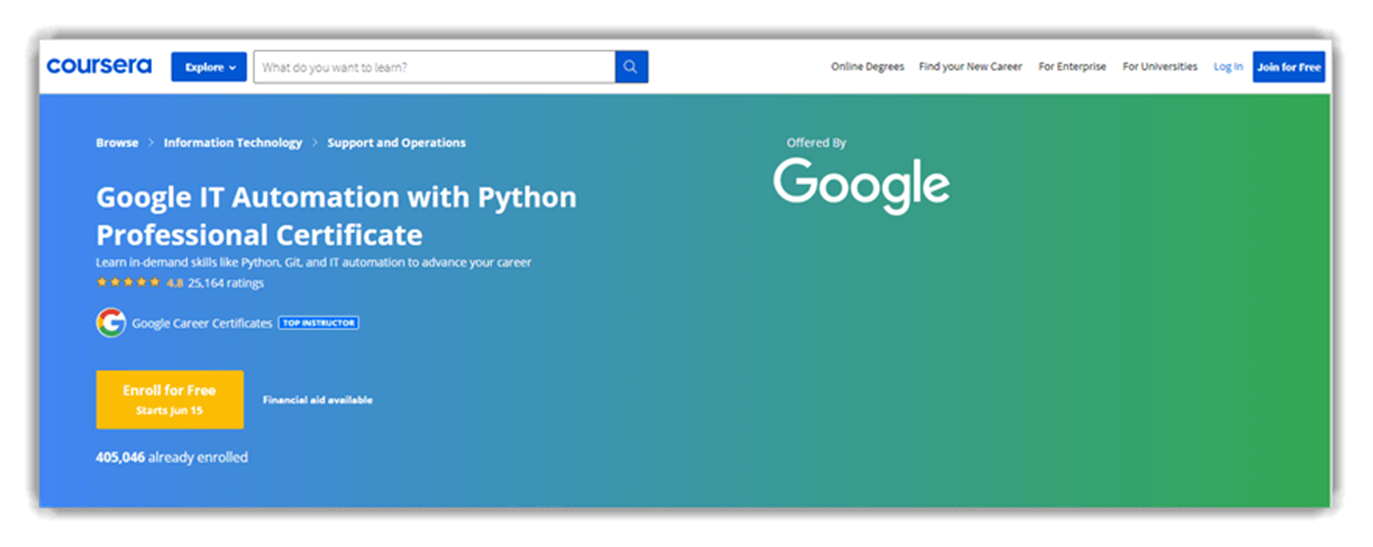Click the Google G logo icon

pyautogui.click(x=111, y=323)
